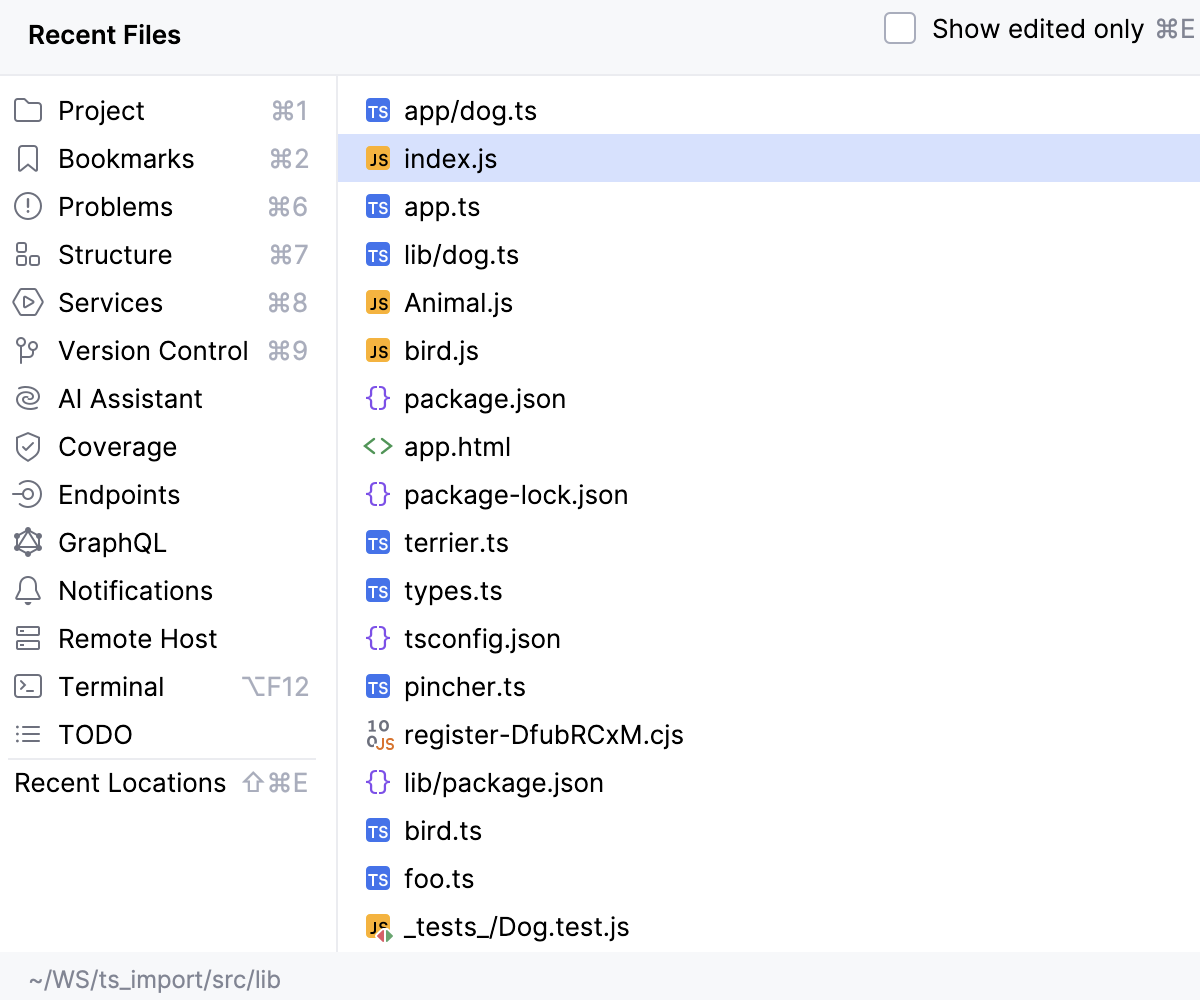Open the Notifications panel
Image resolution: width=1200 pixels, height=1000 pixels.
136,590
